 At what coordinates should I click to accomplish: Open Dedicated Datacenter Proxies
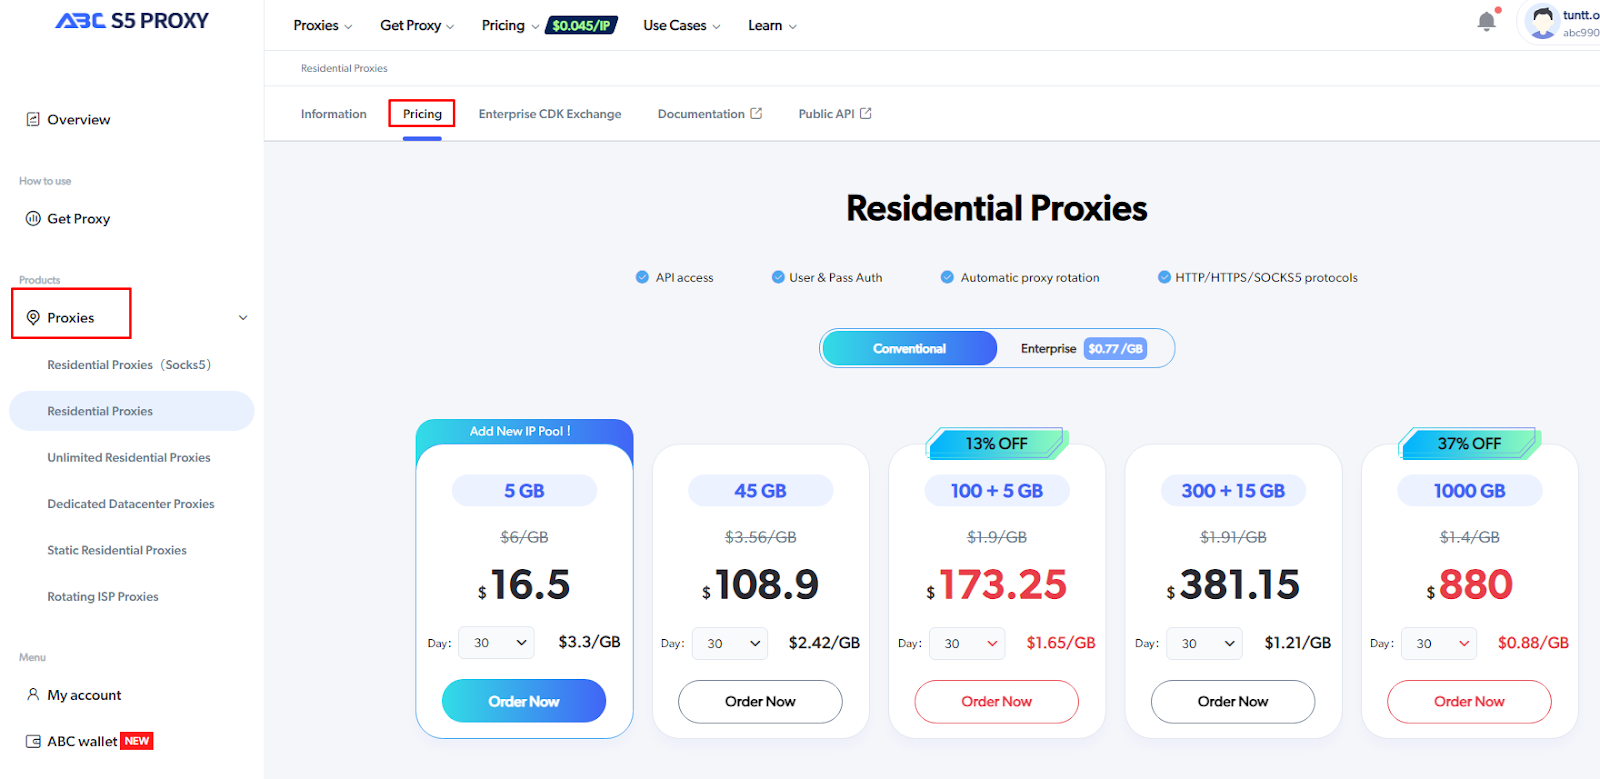coord(131,504)
